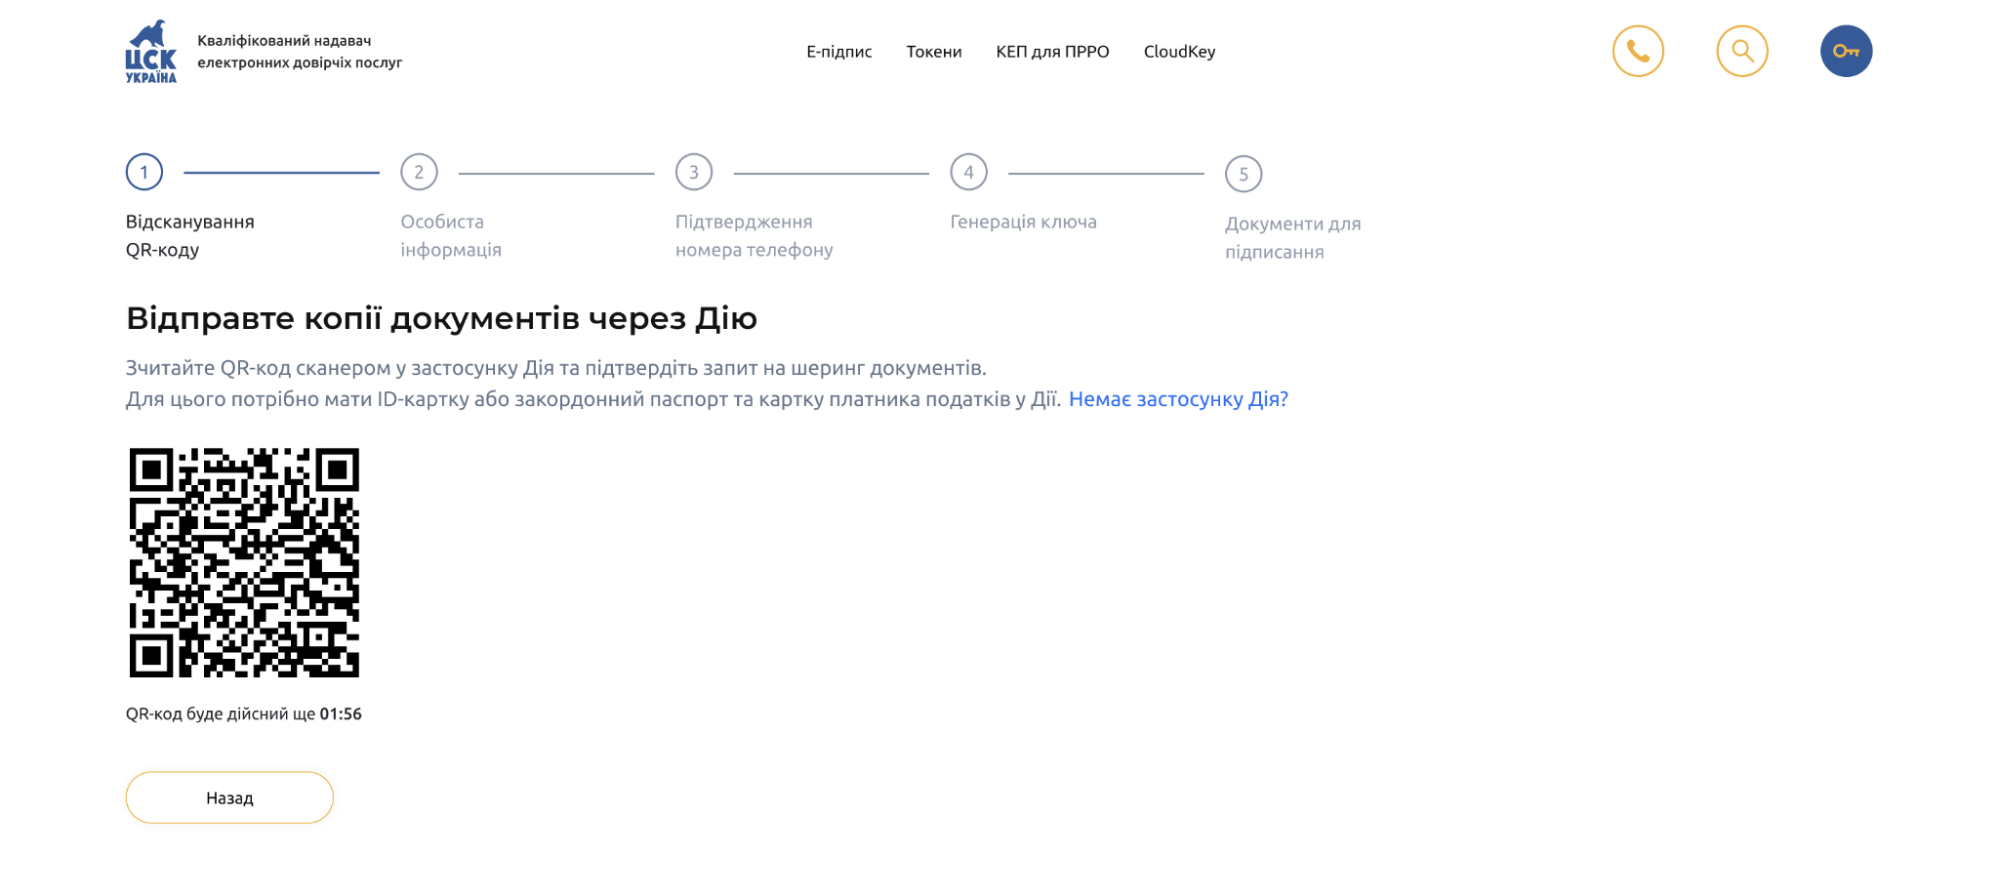Follow the Немає застосунку Дія? link

coord(1178,399)
